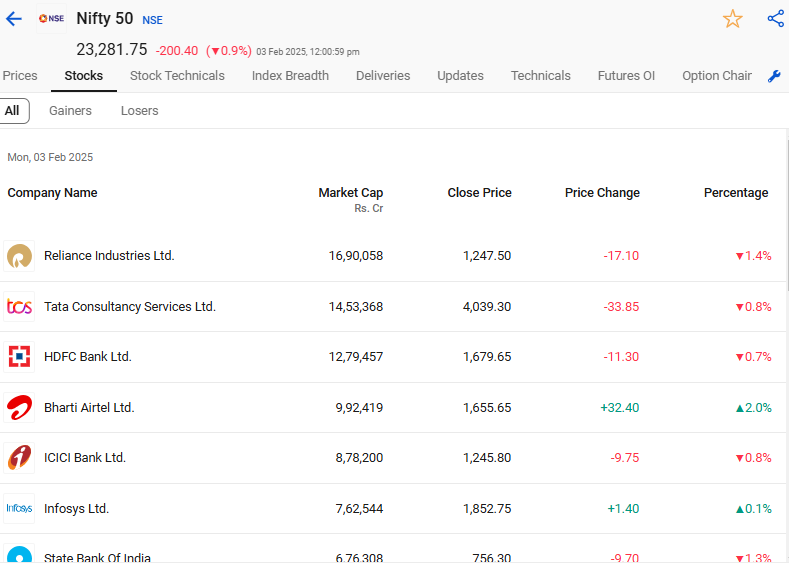This screenshot has height=563, width=789.
Task: Click TCS close price 4,039.30
Action: [487, 306]
